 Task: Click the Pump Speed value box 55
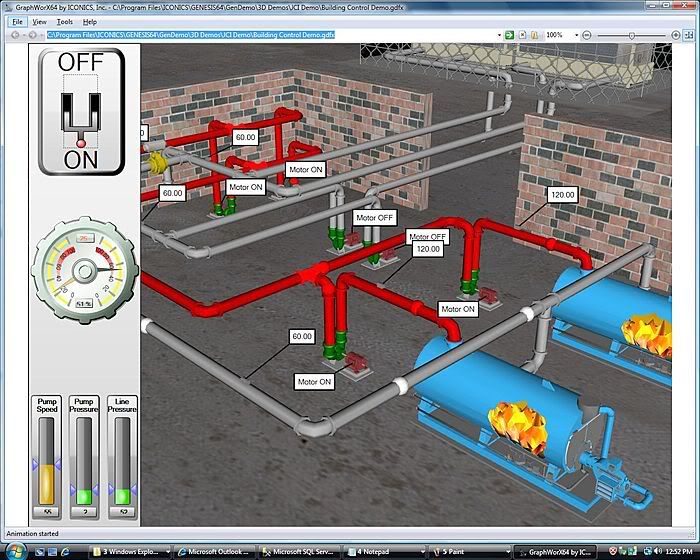coord(46,512)
